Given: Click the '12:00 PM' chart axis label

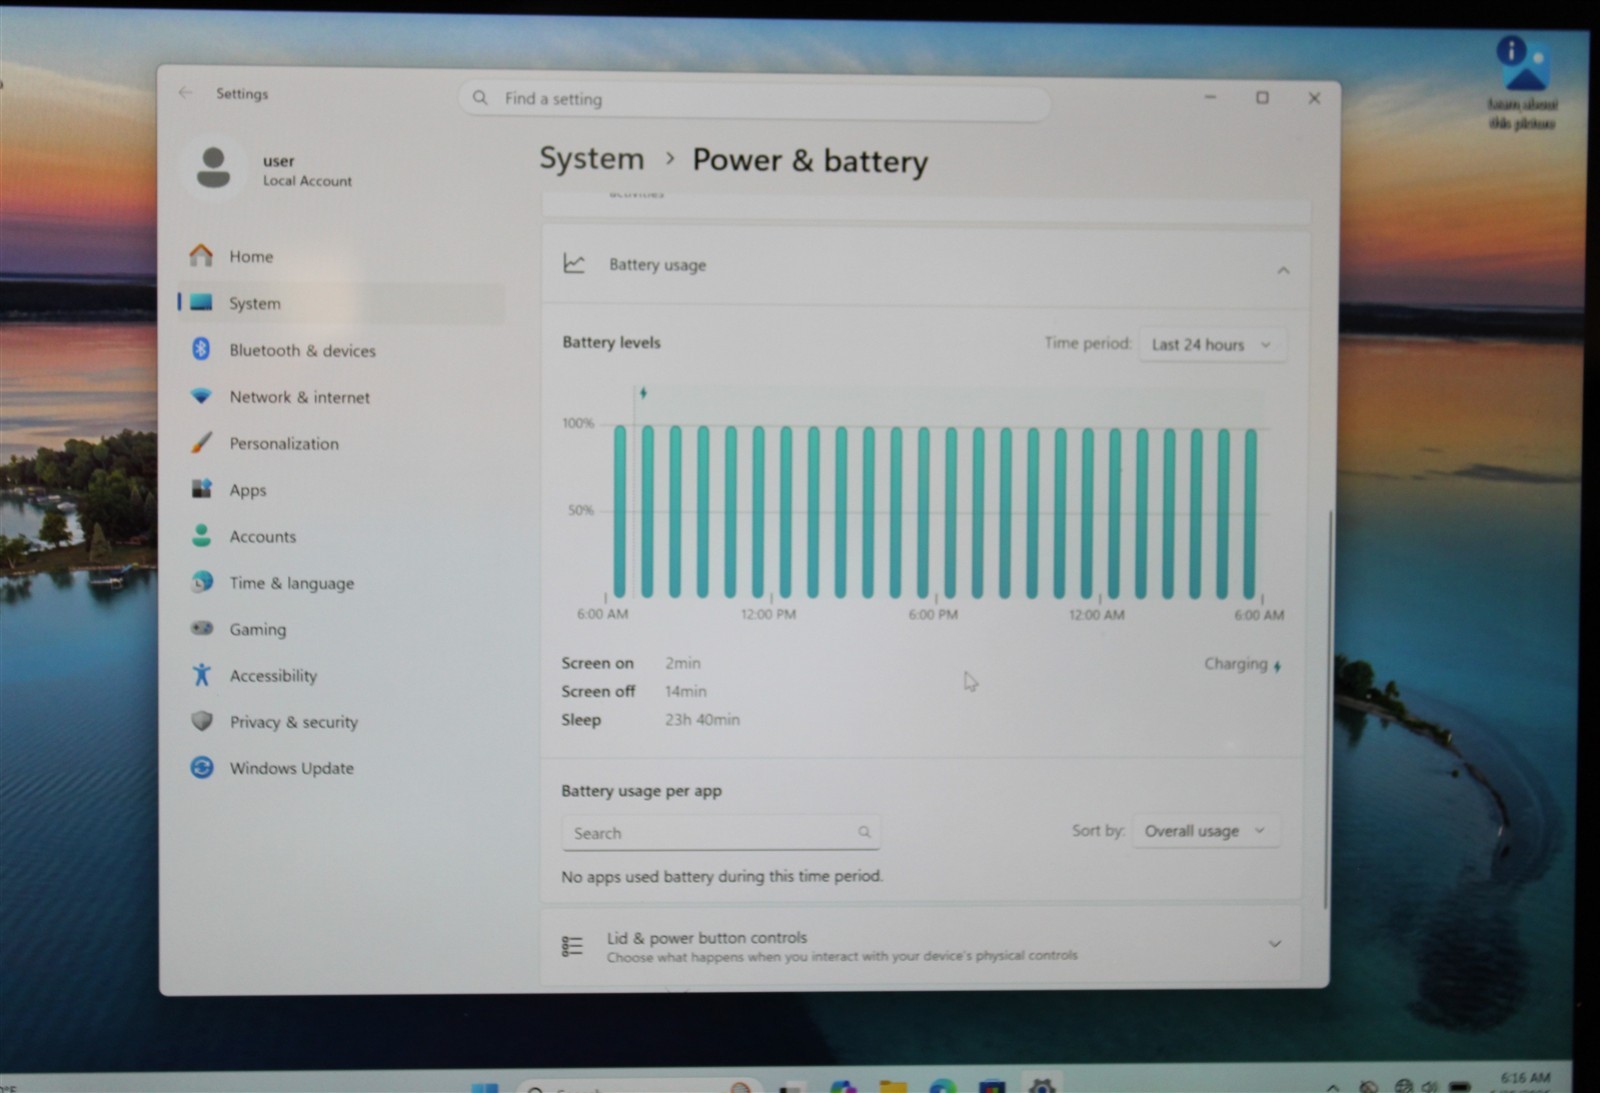Looking at the screenshot, I should click(x=768, y=614).
